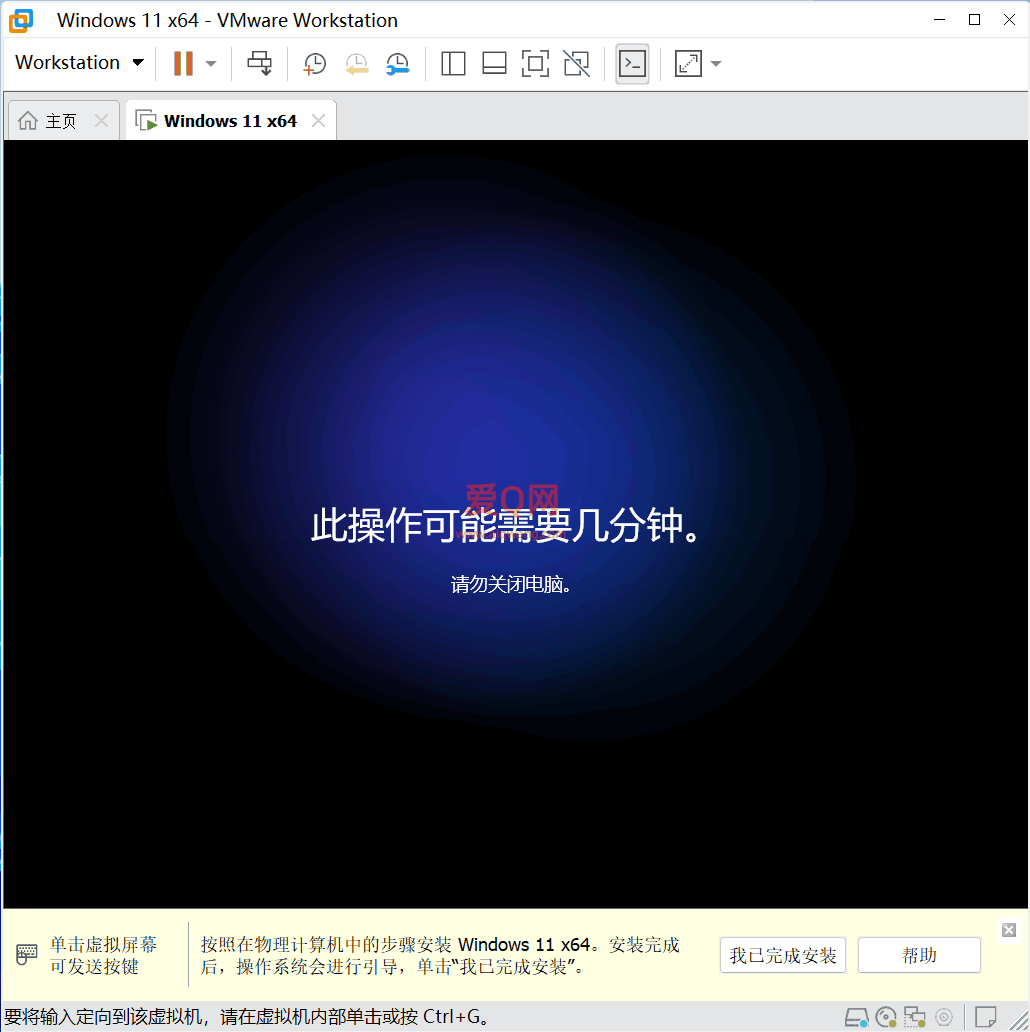The image size is (1030, 1032).
Task: Toggle the thumbnail bar view
Action: pos(494,64)
